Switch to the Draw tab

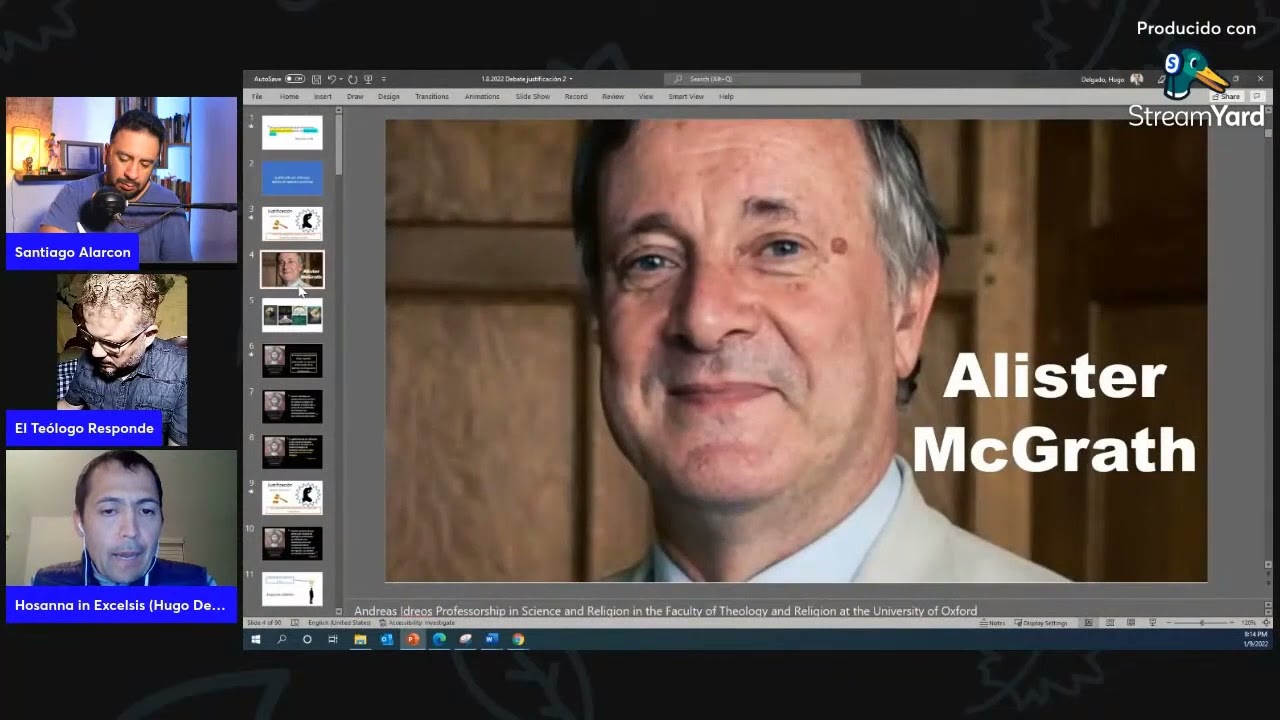[355, 97]
